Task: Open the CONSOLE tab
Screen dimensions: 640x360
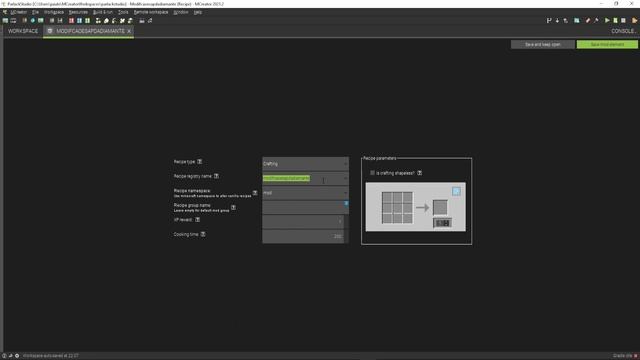Action: coord(623,31)
